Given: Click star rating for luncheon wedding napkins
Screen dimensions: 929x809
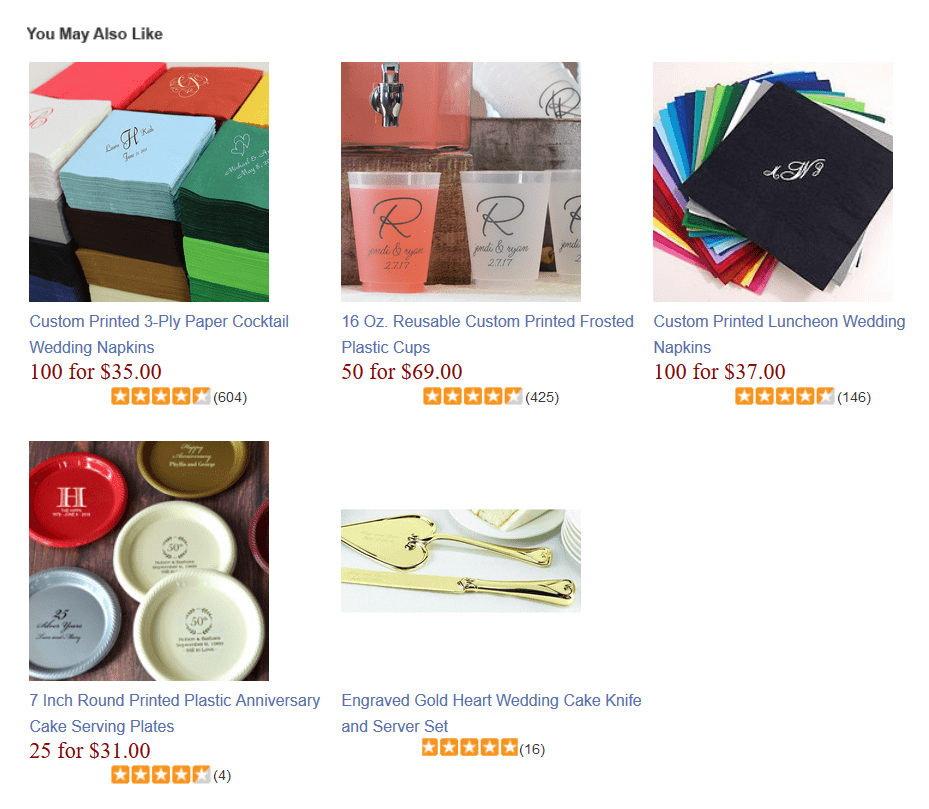Looking at the screenshot, I should (x=784, y=396).
